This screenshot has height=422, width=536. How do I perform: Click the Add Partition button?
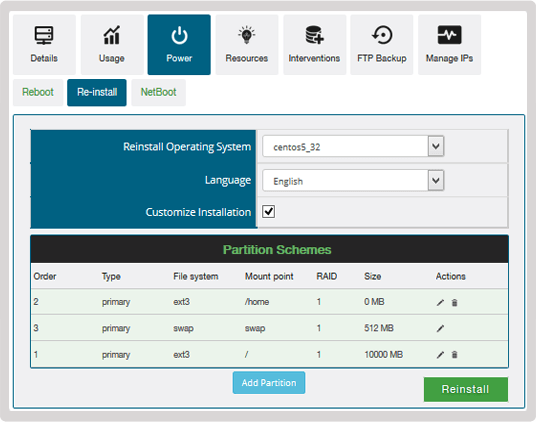[269, 383]
